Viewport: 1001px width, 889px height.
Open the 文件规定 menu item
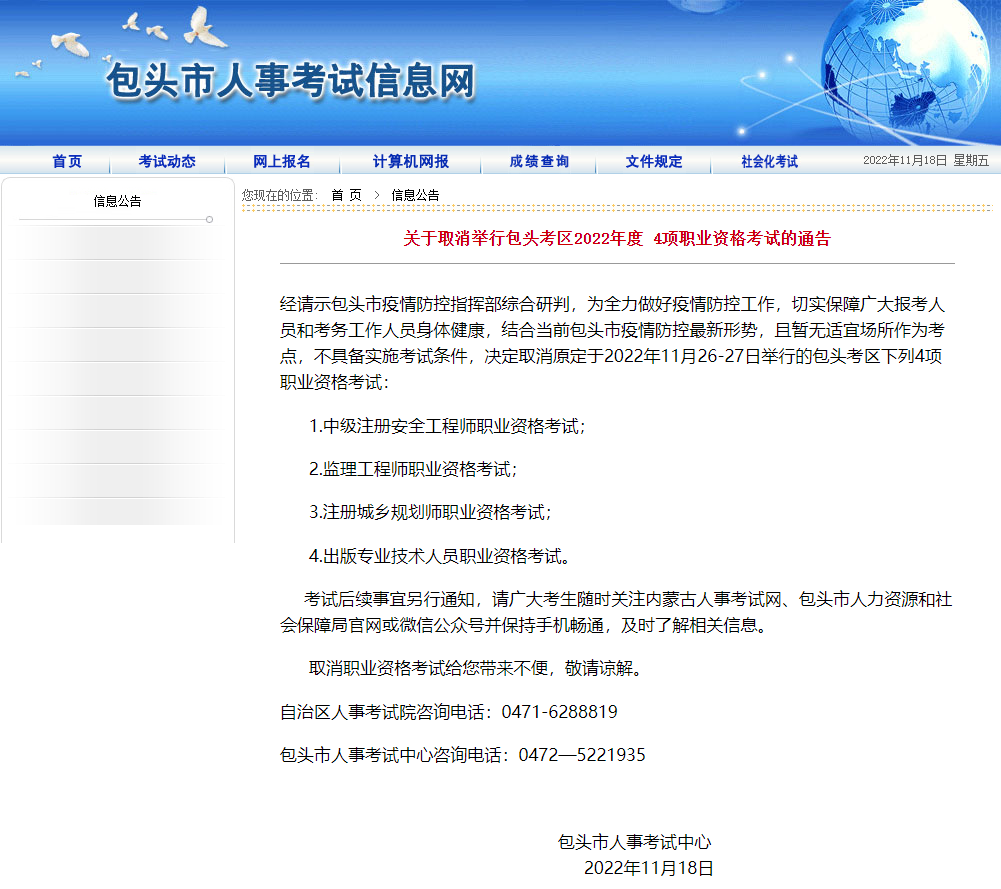click(x=654, y=161)
